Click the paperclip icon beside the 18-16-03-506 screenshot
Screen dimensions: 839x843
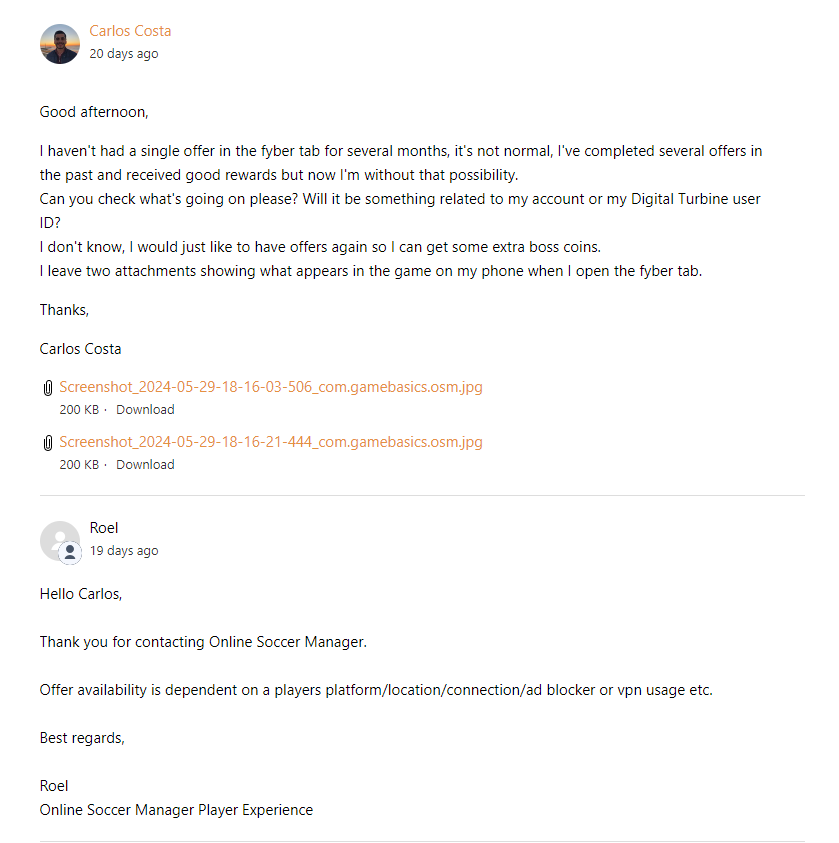pos(47,388)
